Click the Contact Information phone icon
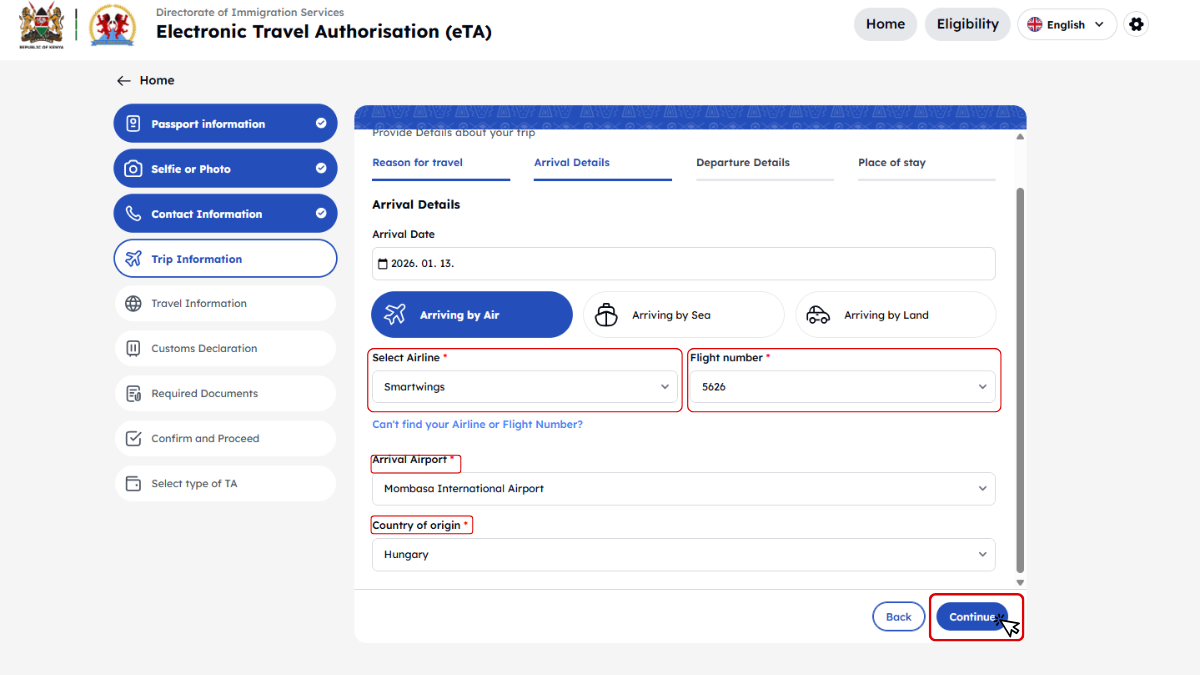Viewport: 1200px width, 675px height. 133,214
